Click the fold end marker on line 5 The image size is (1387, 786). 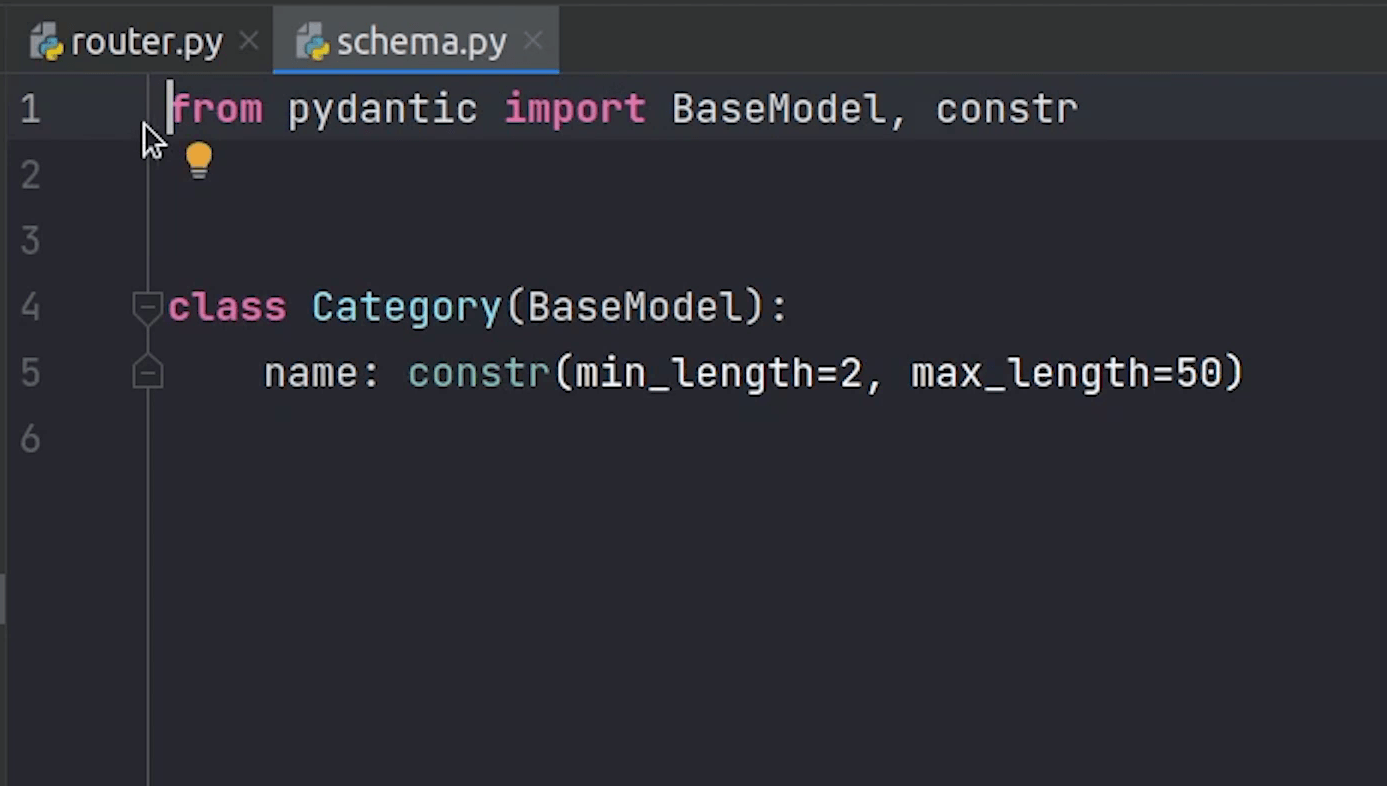pyautogui.click(x=147, y=373)
